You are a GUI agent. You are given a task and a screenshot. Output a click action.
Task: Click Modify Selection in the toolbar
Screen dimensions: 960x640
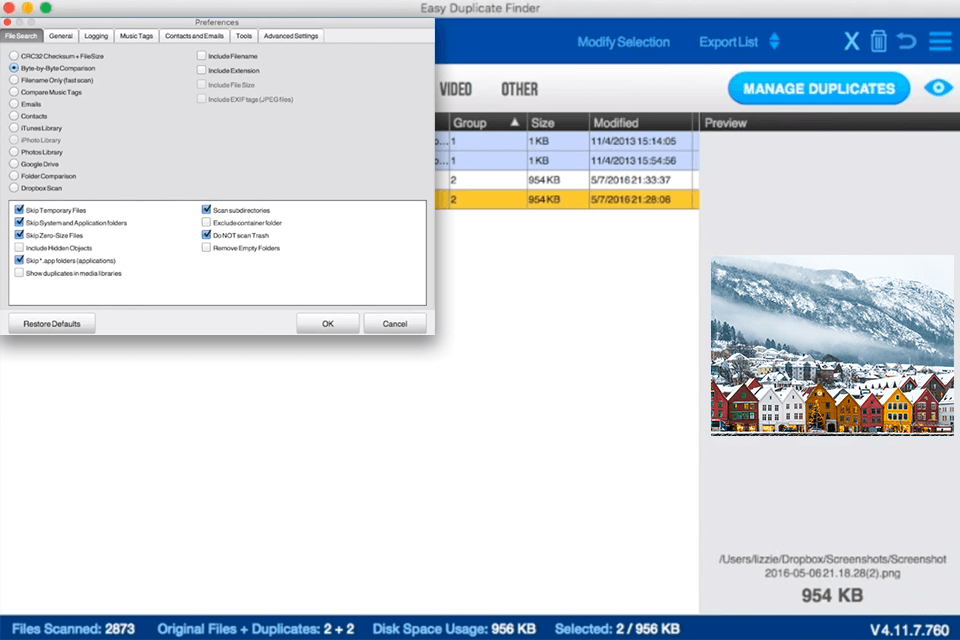click(x=624, y=42)
